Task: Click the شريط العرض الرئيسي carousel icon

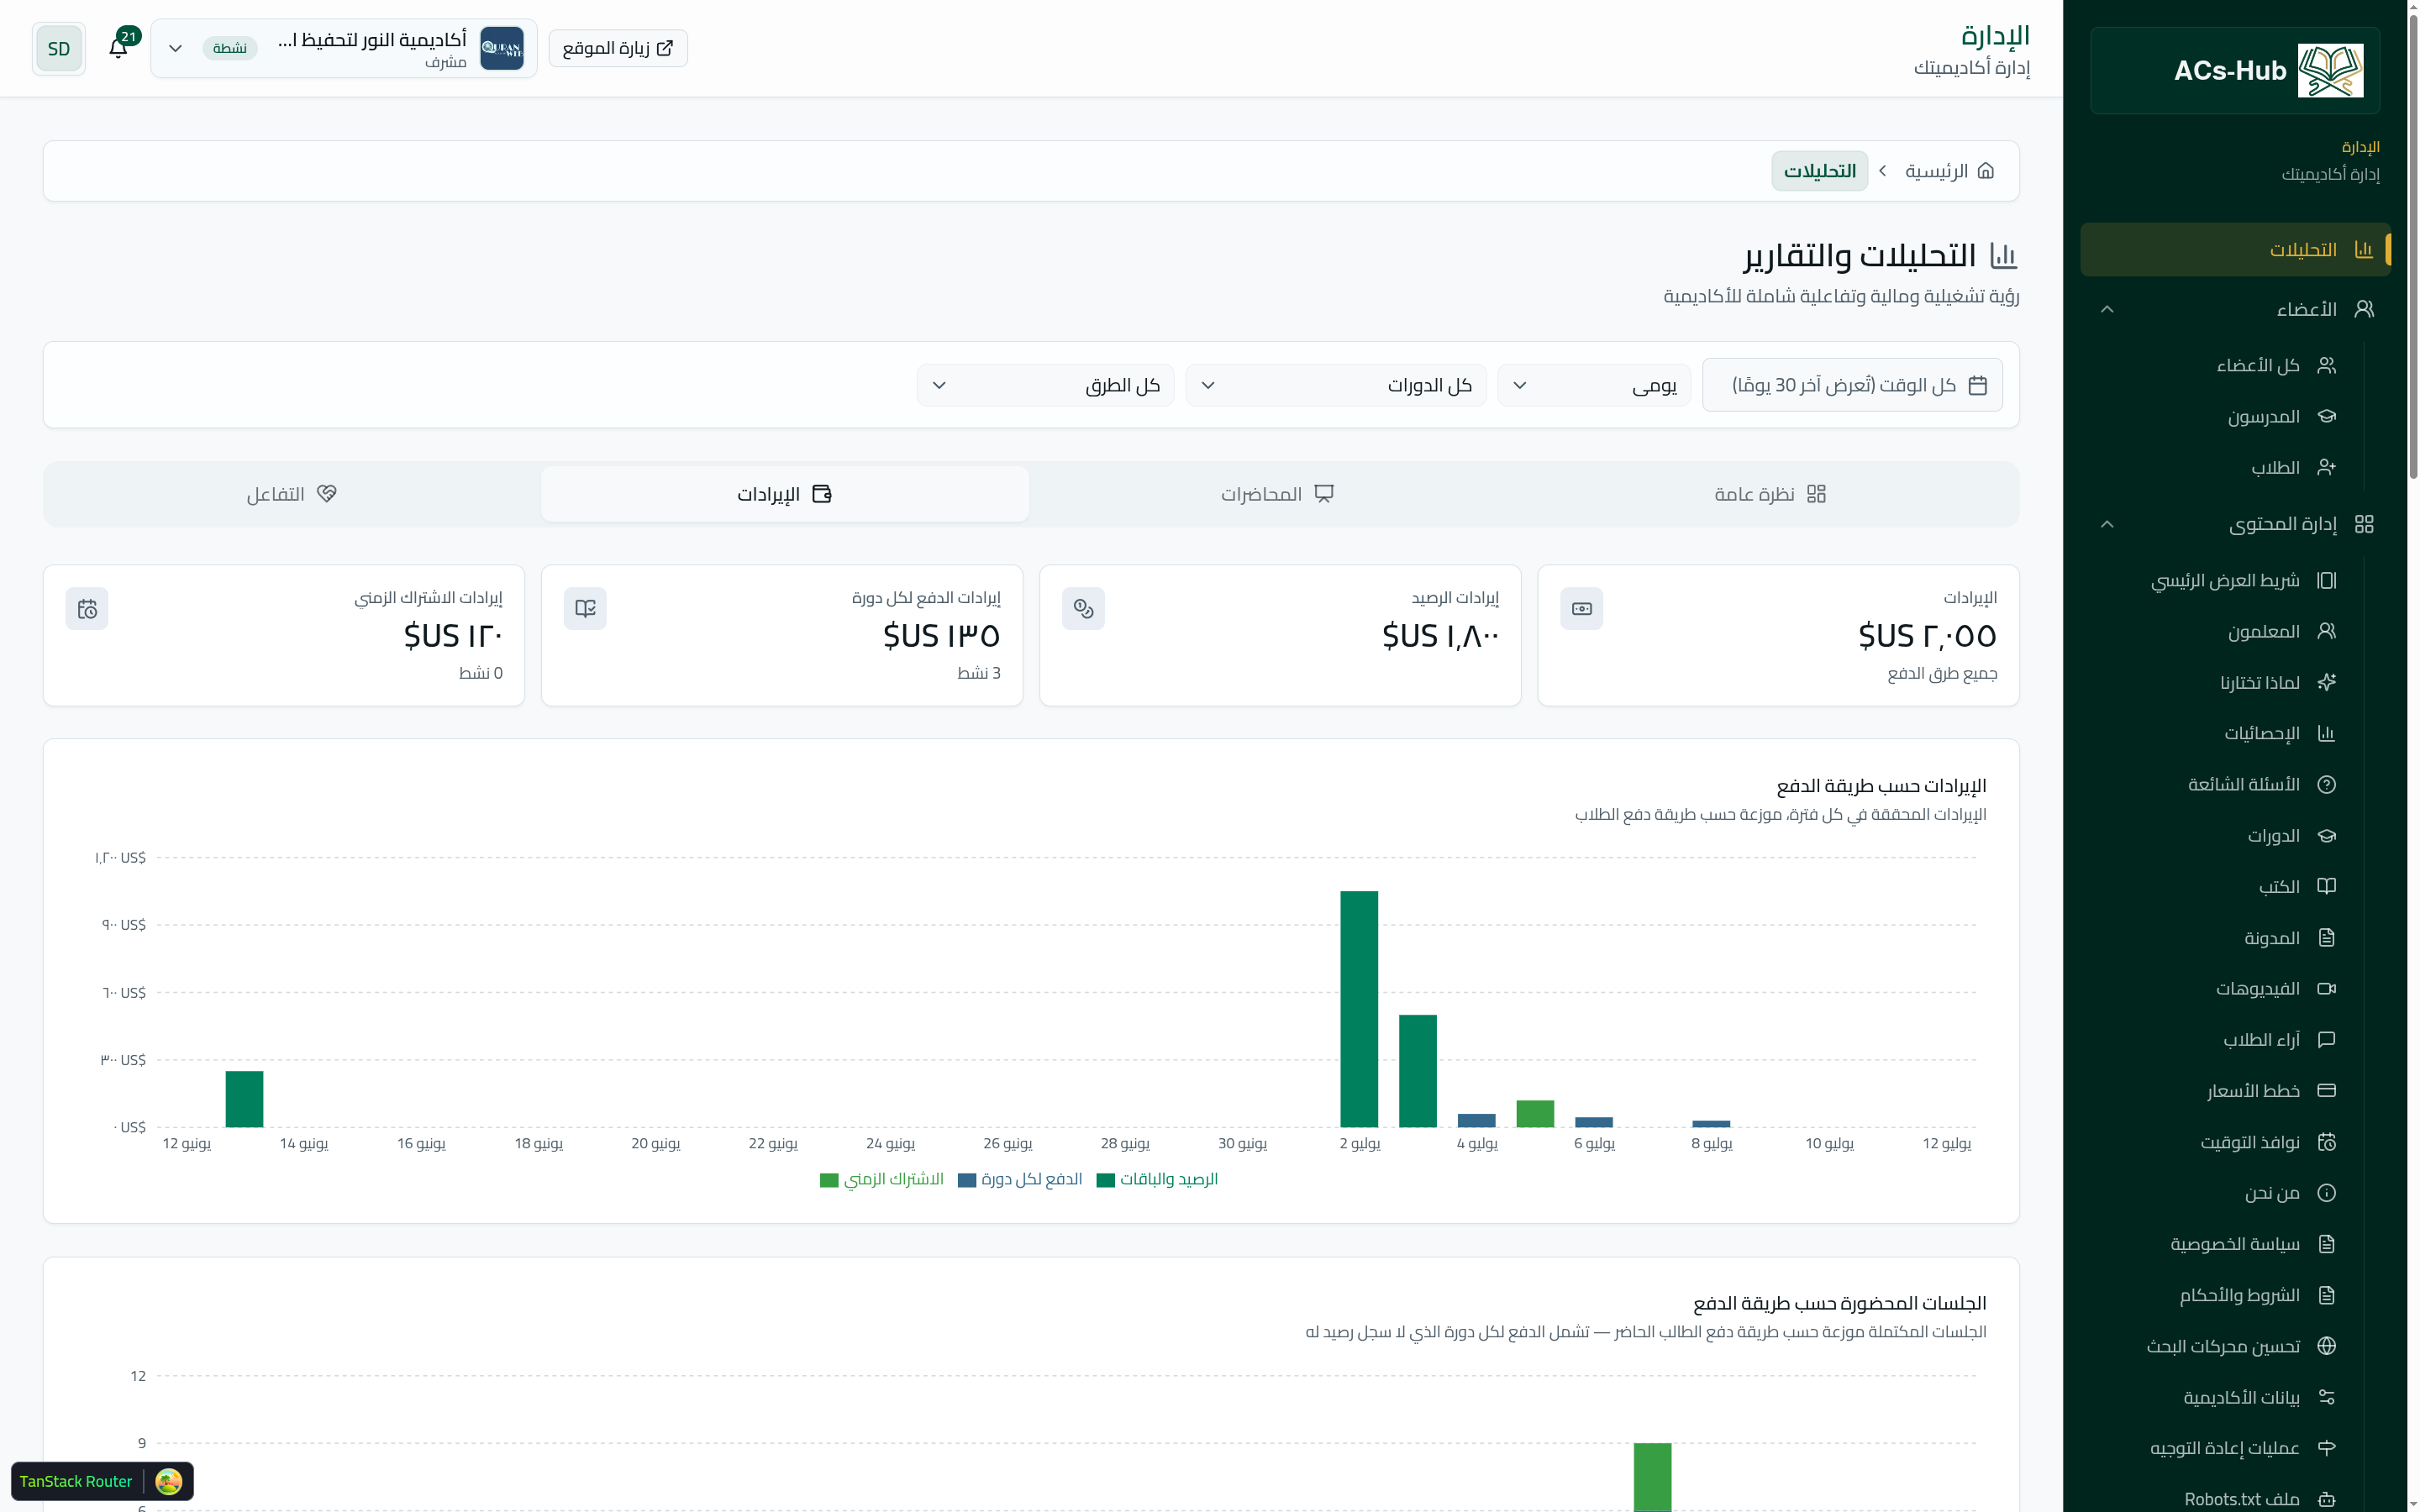Action: [x=2326, y=580]
